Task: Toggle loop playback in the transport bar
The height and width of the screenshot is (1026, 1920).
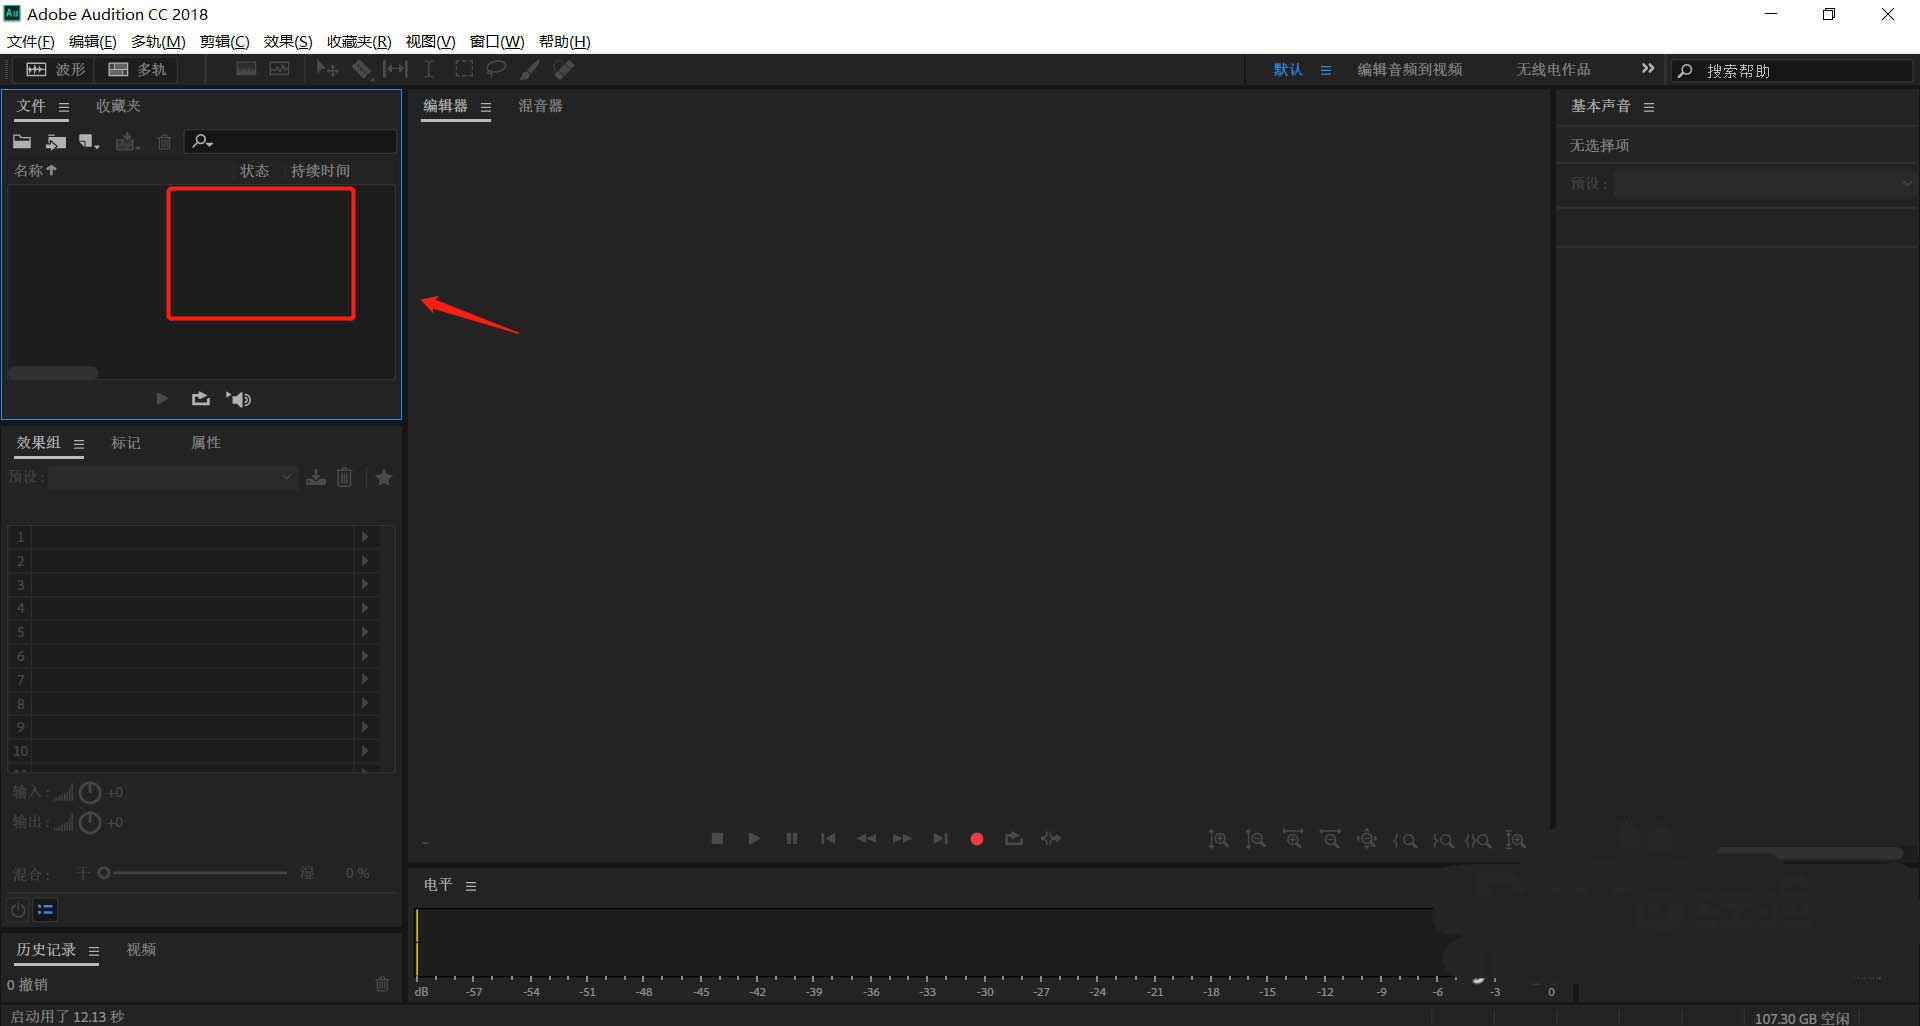Action: tap(1014, 839)
